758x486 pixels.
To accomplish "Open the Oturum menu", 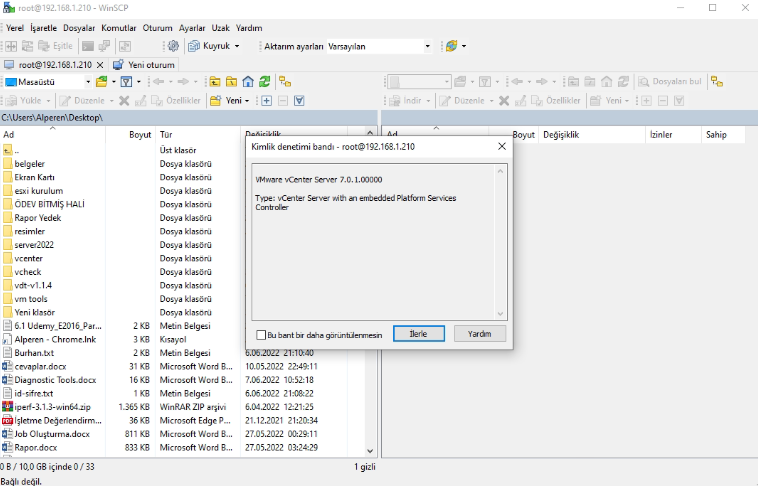I will [x=157, y=28].
